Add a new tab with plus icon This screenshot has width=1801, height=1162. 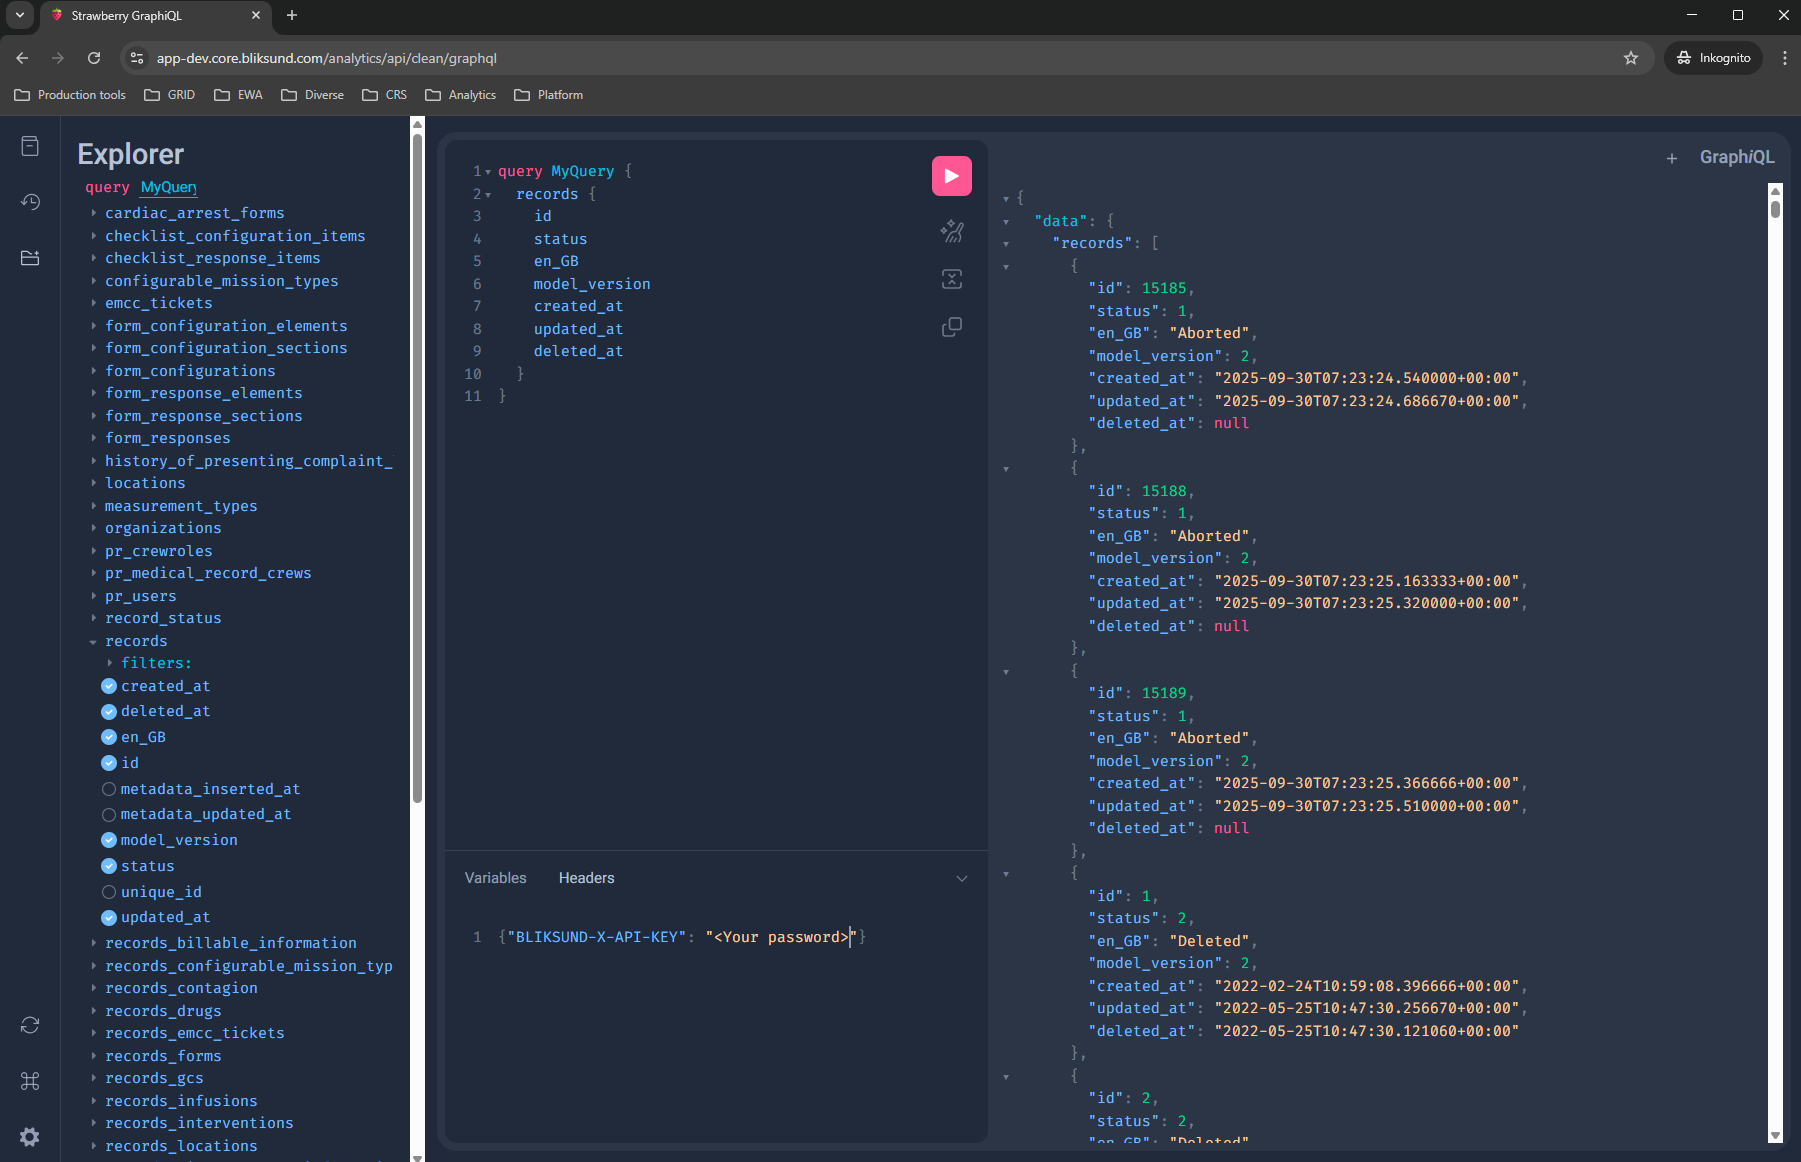tap(1671, 158)
